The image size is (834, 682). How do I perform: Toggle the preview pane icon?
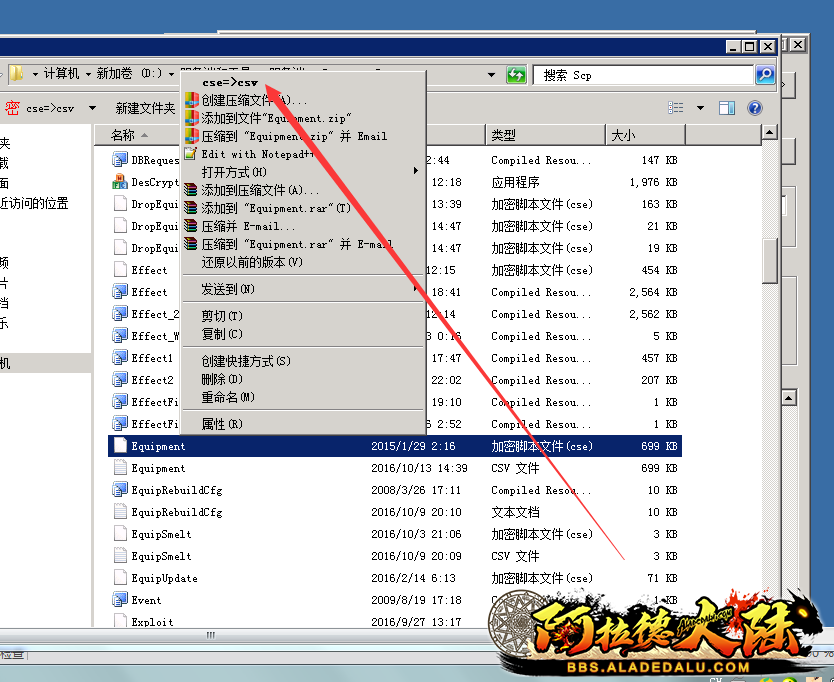[727, 108]
